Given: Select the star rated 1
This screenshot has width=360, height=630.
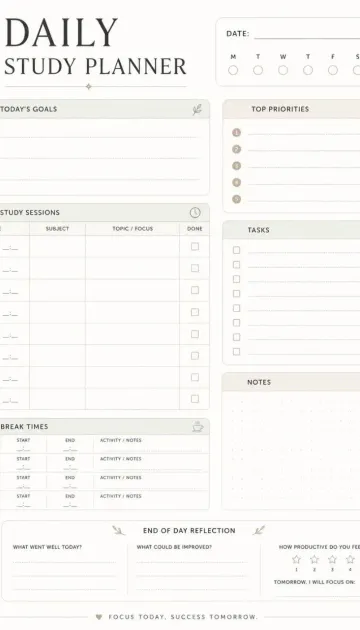Looking at the screenshot, I should click(x=296, y=559).
